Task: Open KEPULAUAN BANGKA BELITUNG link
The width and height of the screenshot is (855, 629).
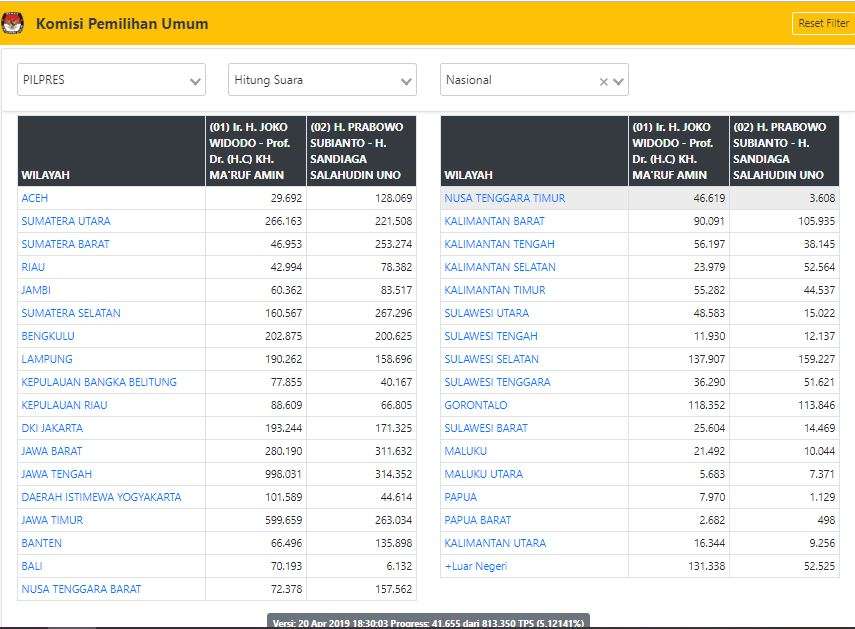Action: pyautogui.click(x=99, y=382)
